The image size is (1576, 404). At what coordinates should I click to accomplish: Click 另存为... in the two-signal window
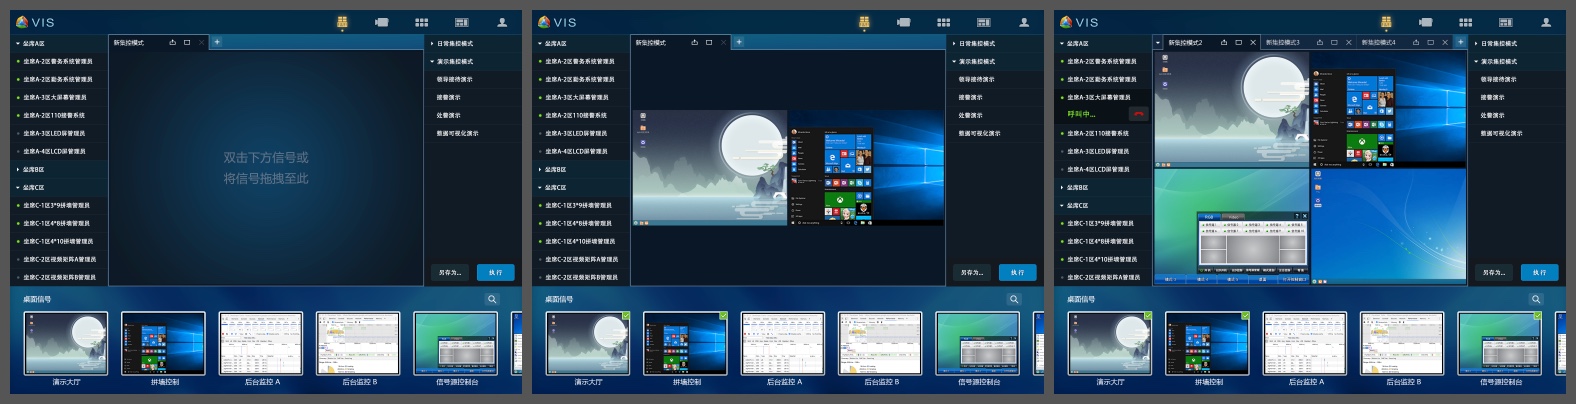[971, 272]
